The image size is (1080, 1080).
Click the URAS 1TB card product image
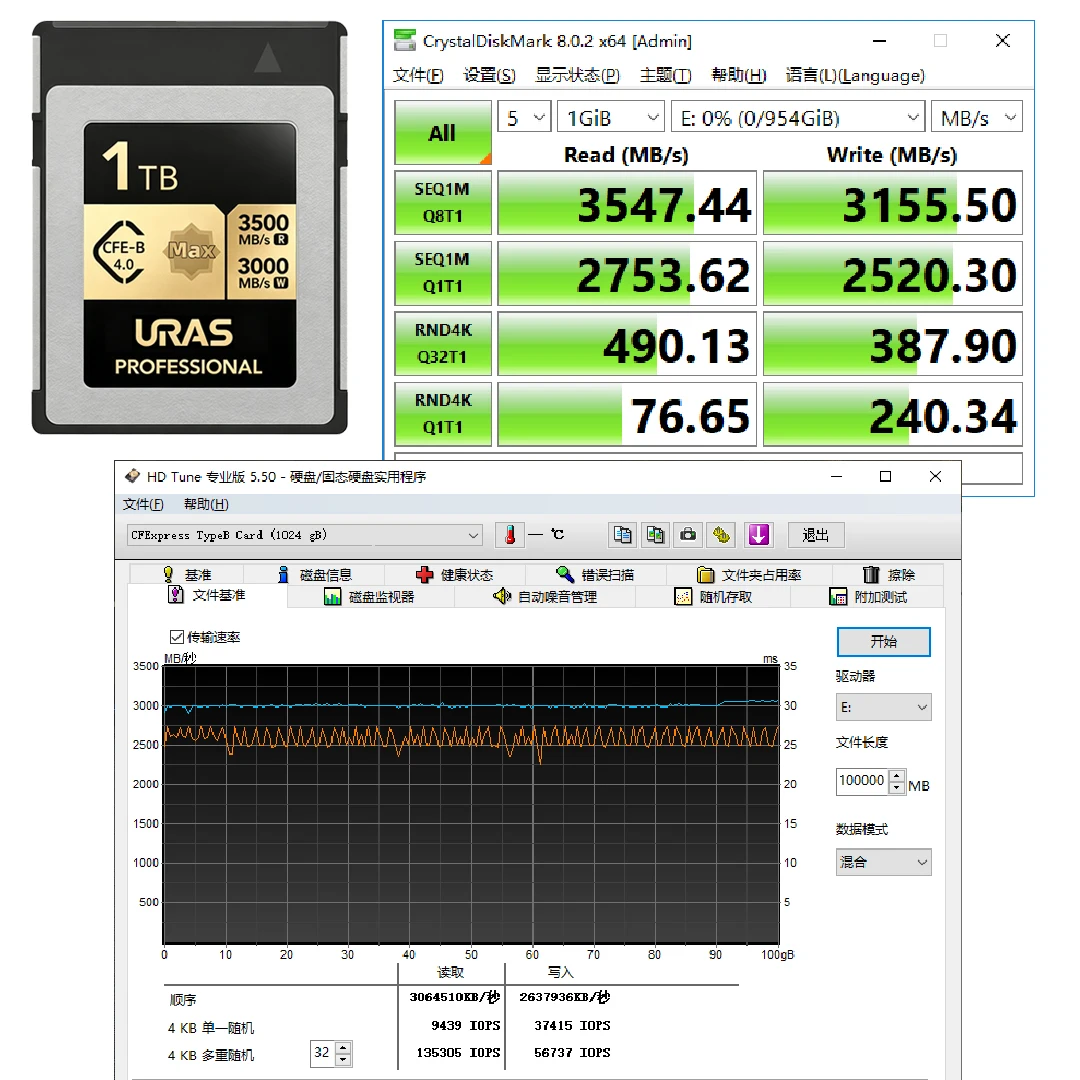point(190,227)
